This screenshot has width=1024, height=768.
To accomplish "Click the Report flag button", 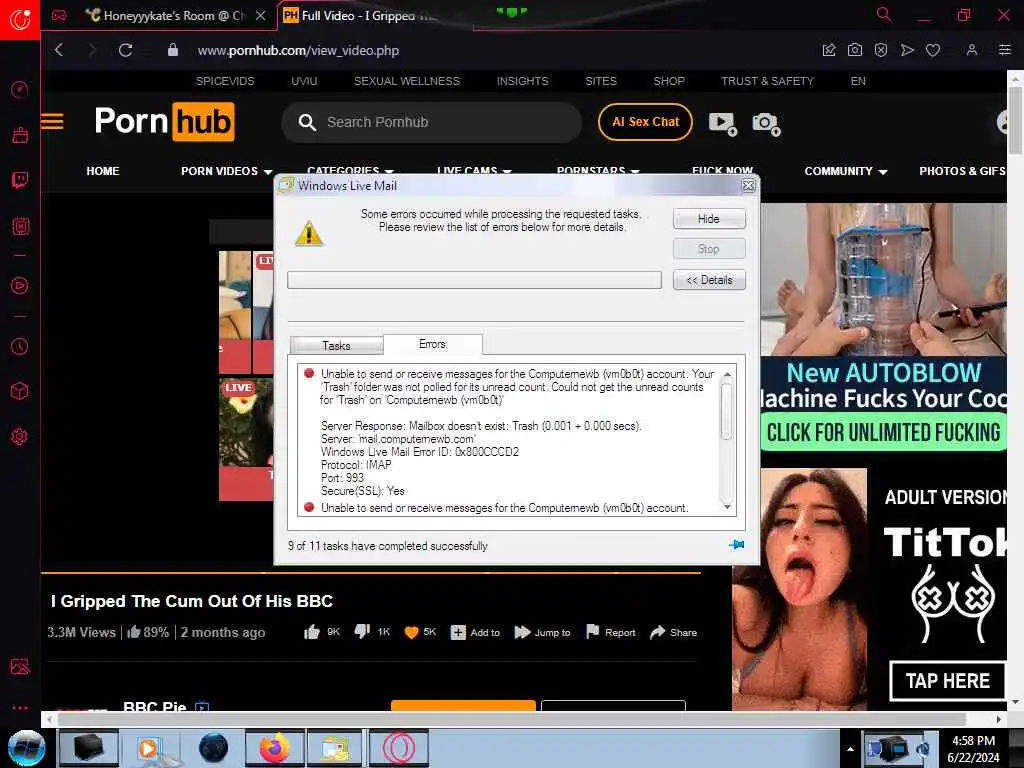I will [611, 632].
